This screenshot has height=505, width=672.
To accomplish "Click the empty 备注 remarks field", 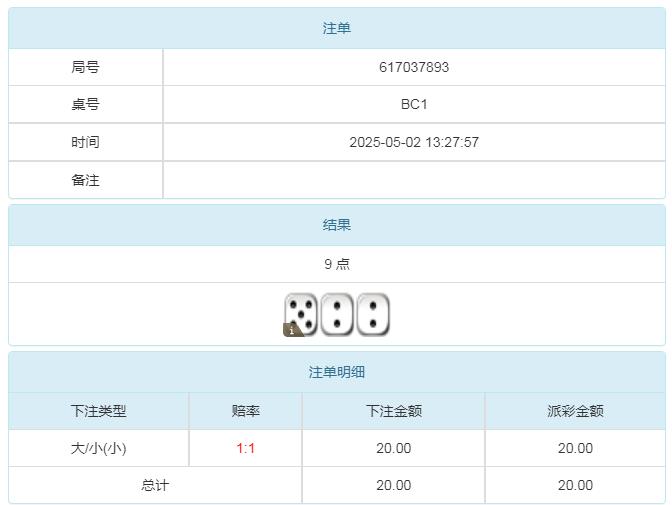I will pyautogui.click(x=414, y=180).
